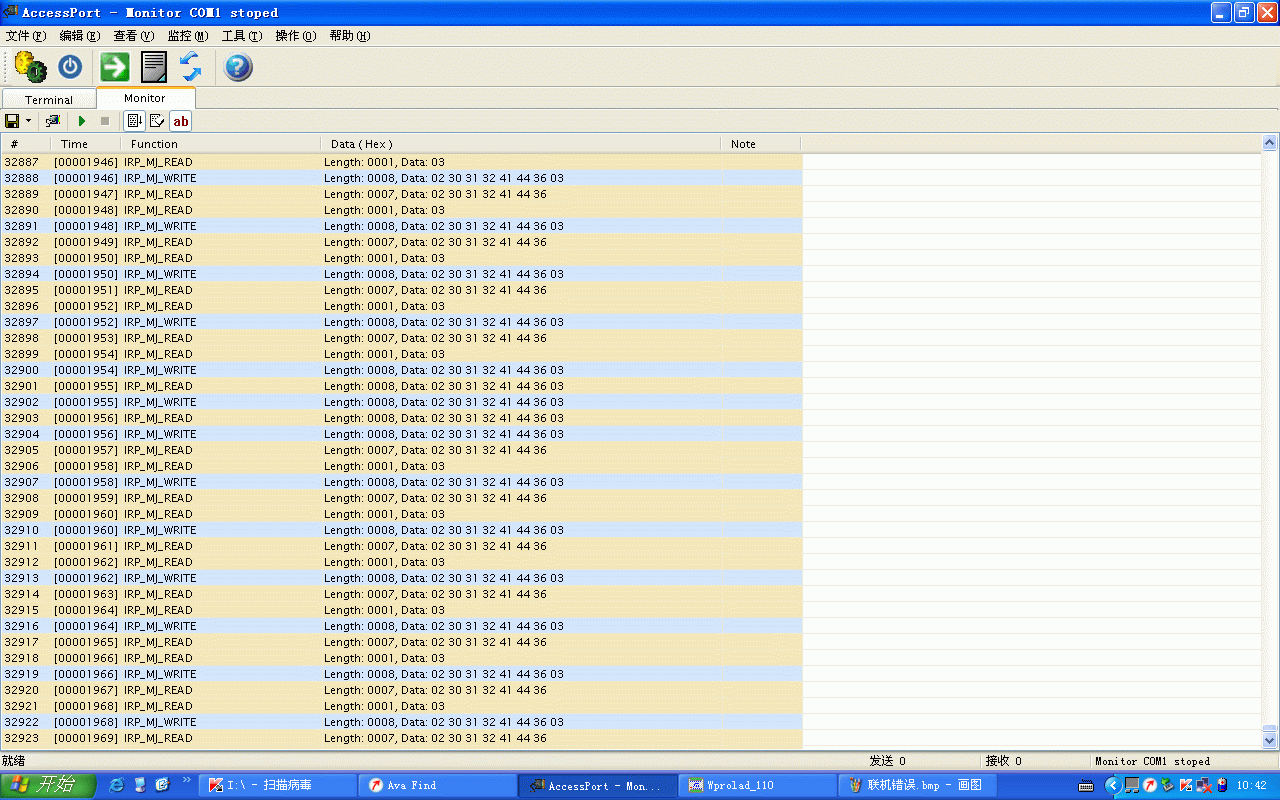Expand hidden system tray icons
The height and width of the screenshot is (800, 1280).
tap(1111, 785)
